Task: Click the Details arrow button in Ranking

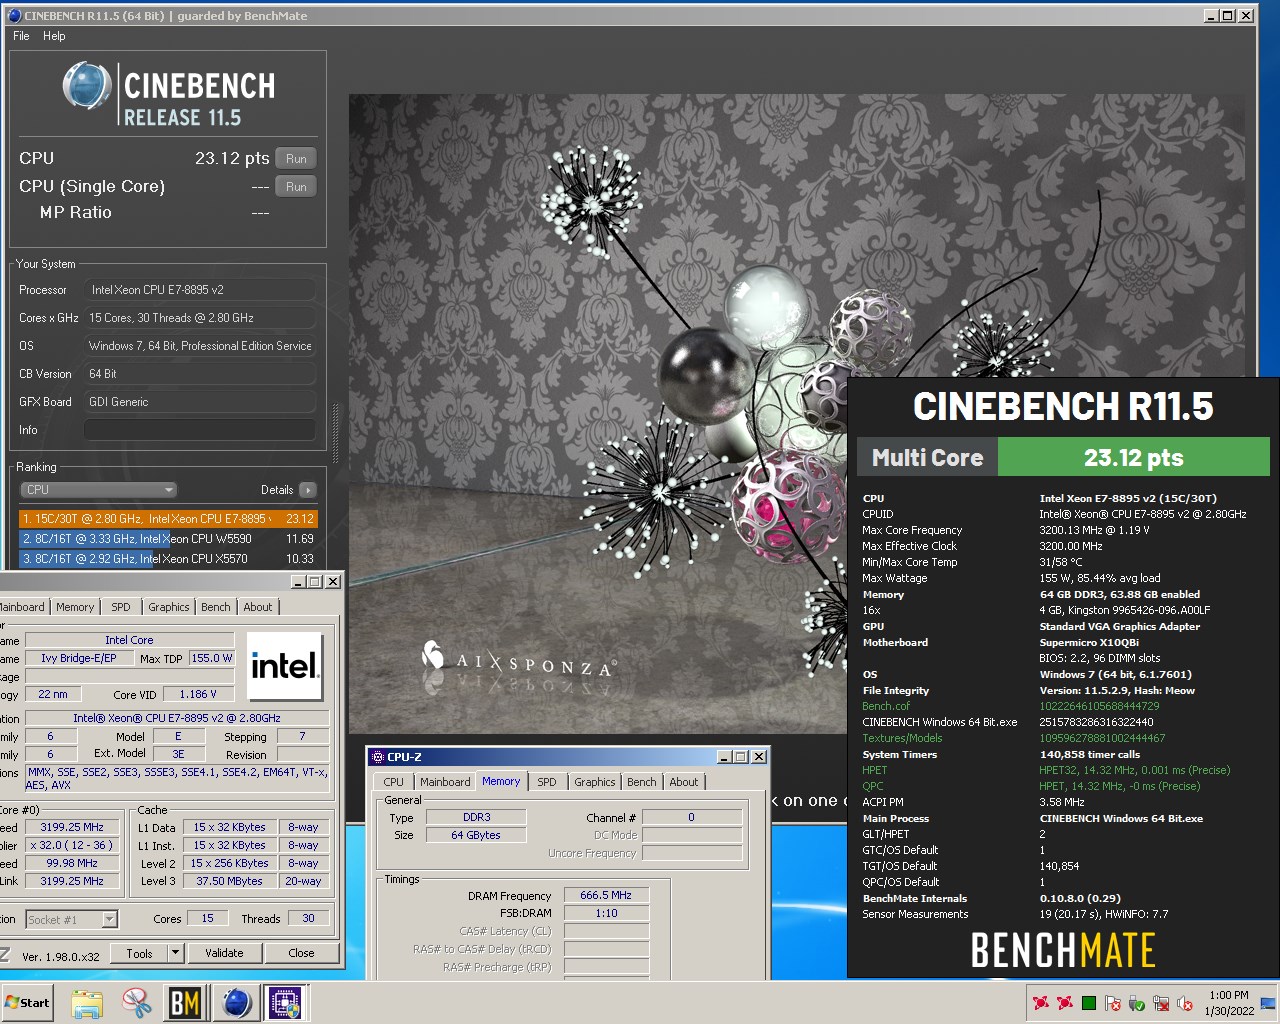Action: tap(307, 490)
